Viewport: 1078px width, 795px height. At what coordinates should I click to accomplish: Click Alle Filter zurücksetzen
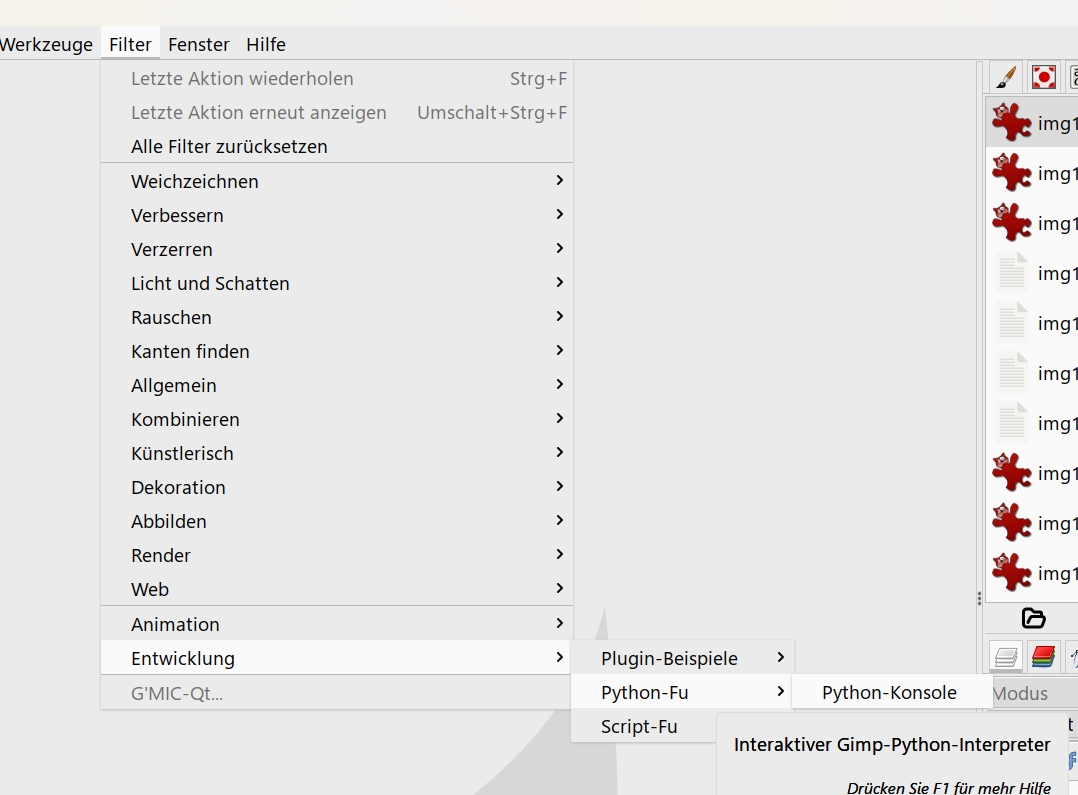click(229, 146)
